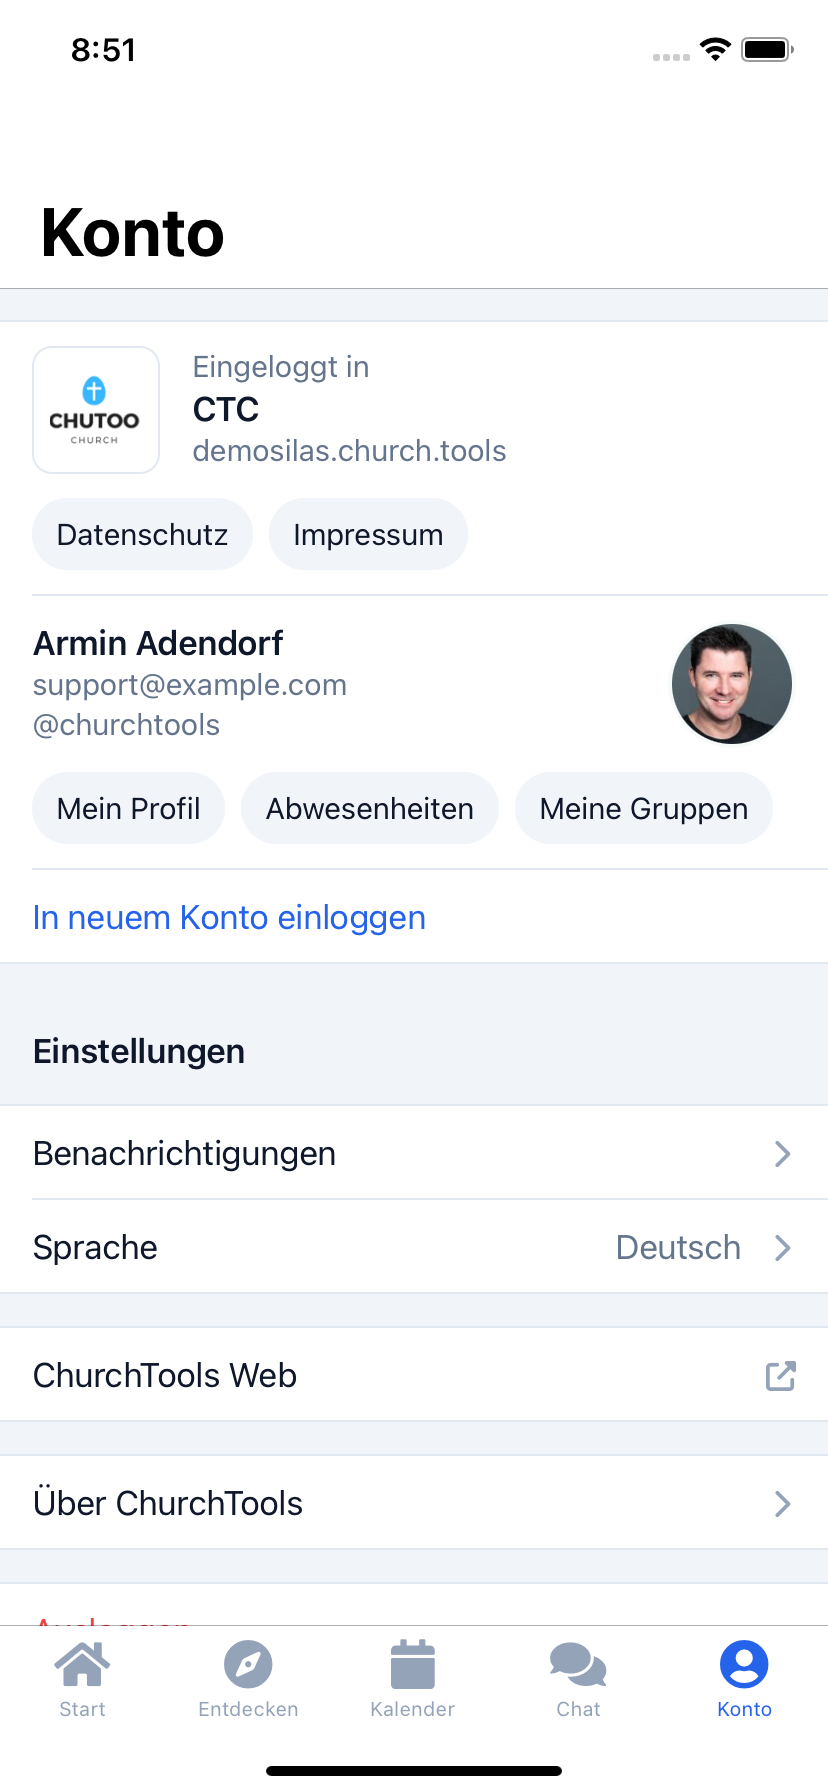Open the Impressum button
Viewport: 828px width, 1792px height.
pyautogui.click(x=368, y=535)
